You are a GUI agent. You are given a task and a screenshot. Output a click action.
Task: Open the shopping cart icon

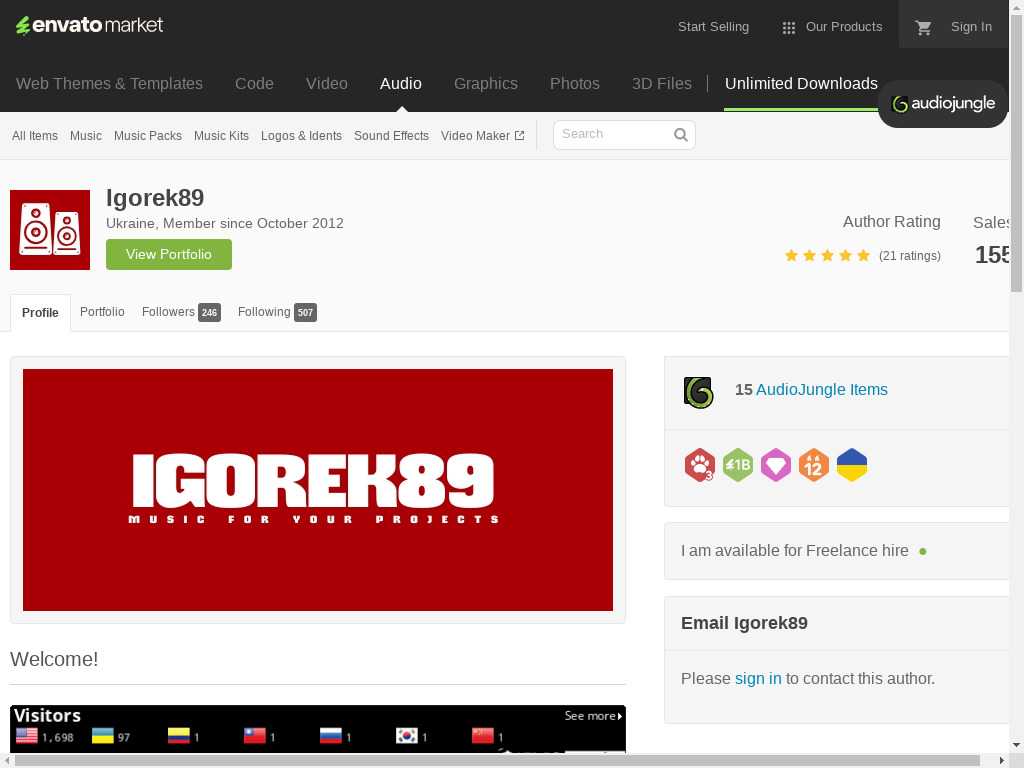[x=923, y=27]
